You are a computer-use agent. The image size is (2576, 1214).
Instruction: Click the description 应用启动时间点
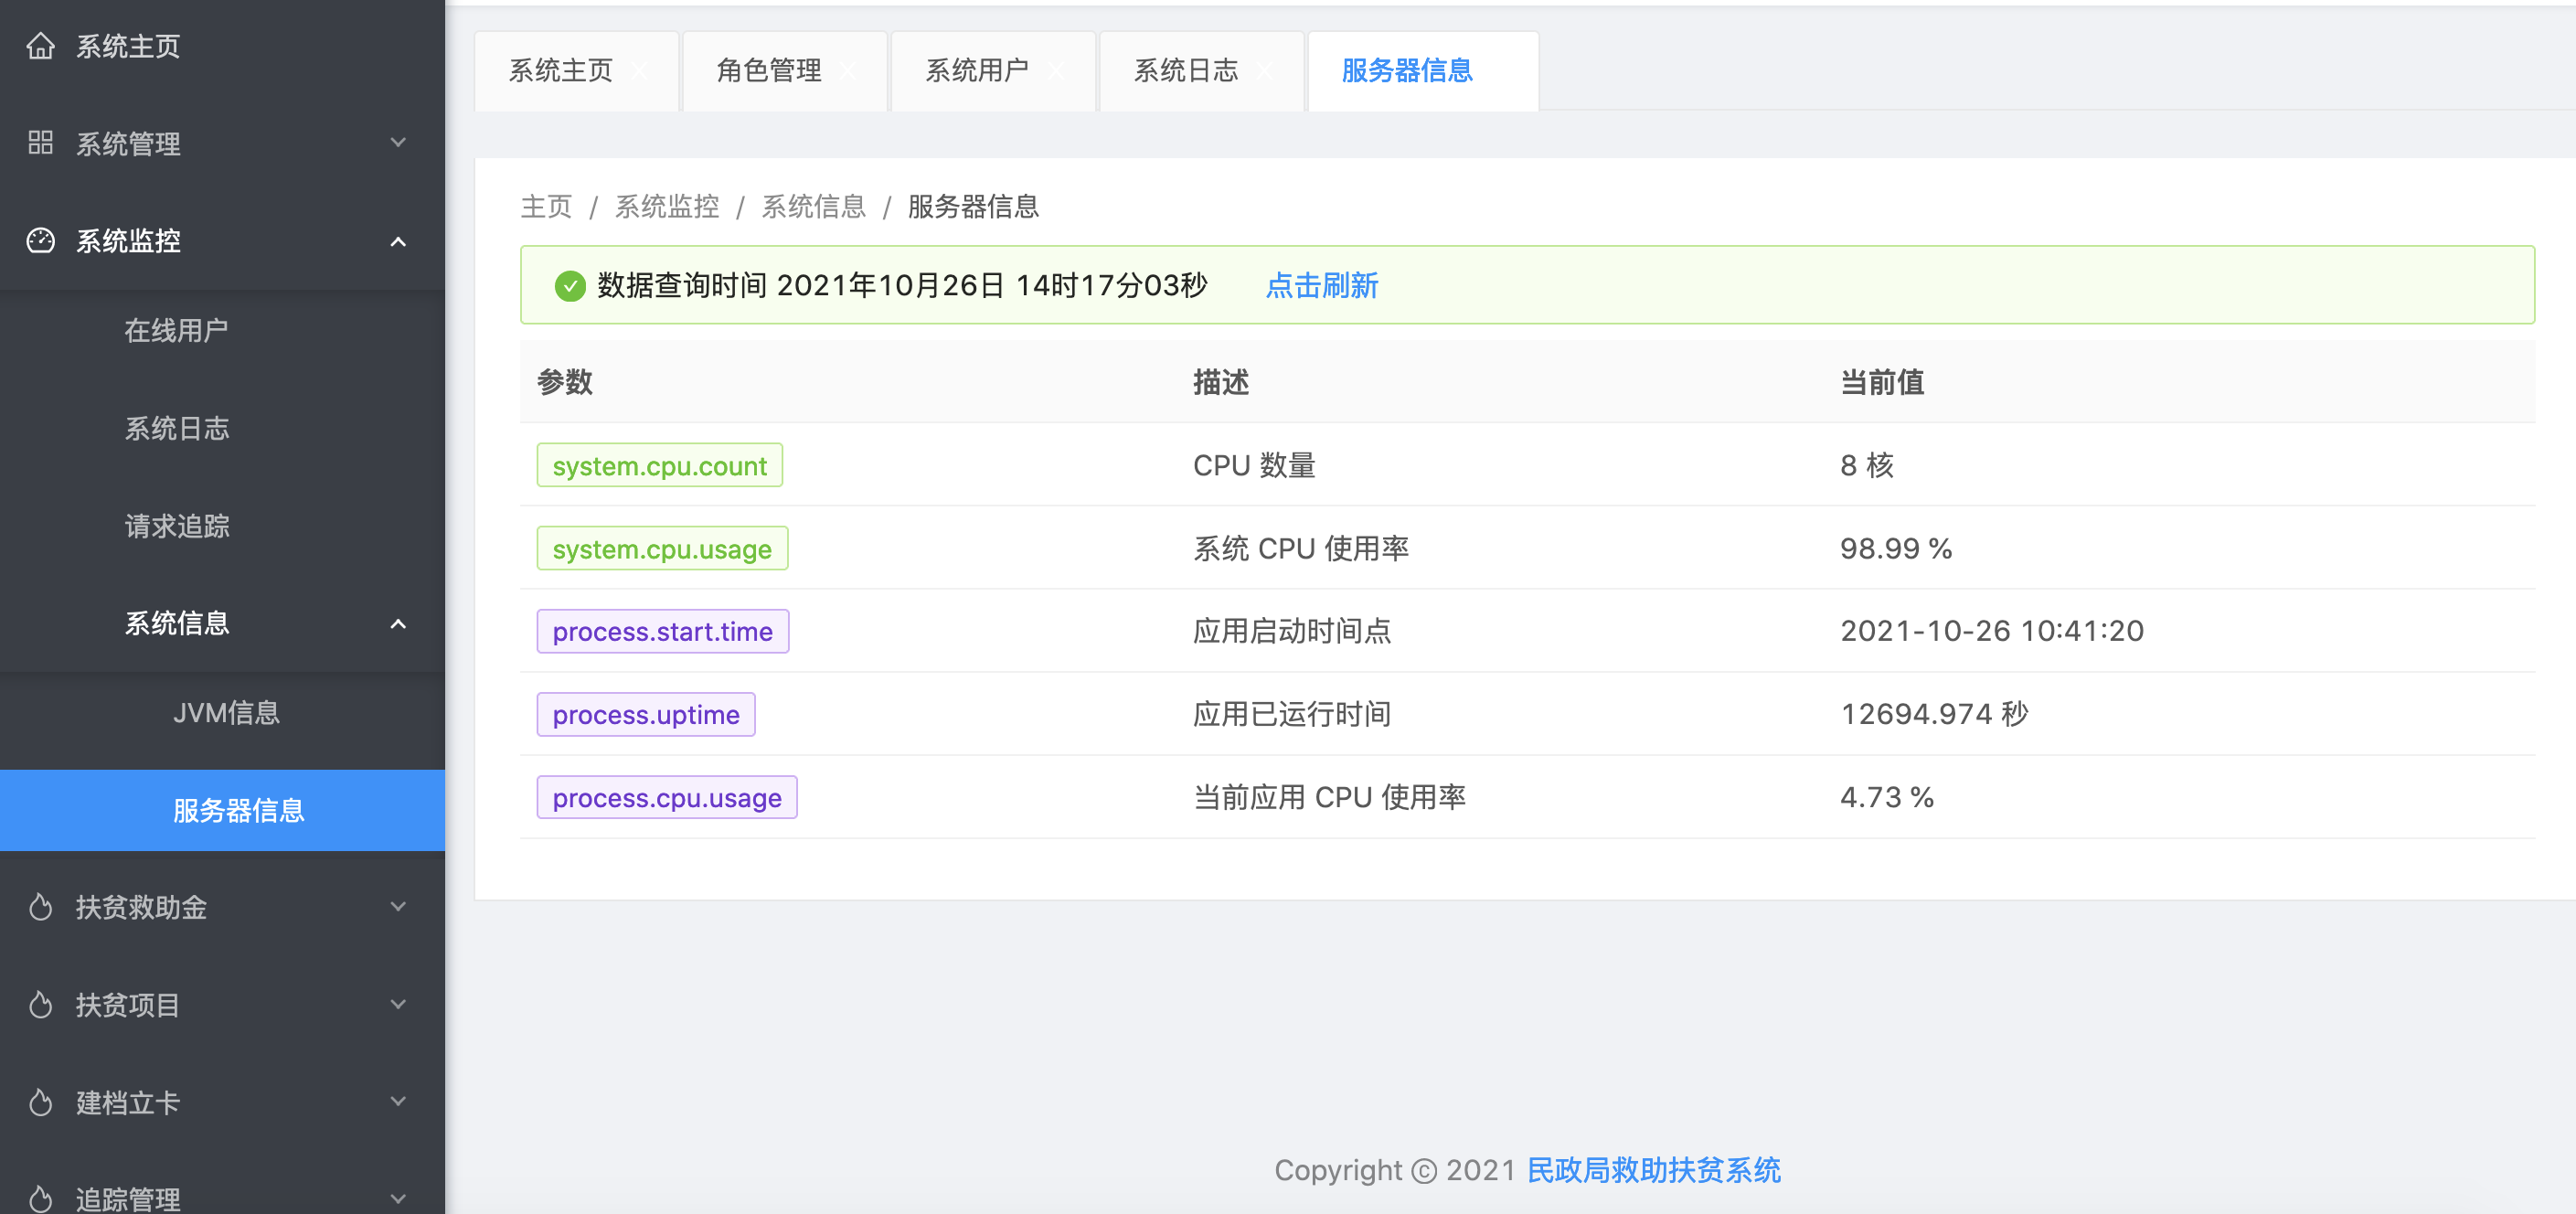tap(1292, 632)
